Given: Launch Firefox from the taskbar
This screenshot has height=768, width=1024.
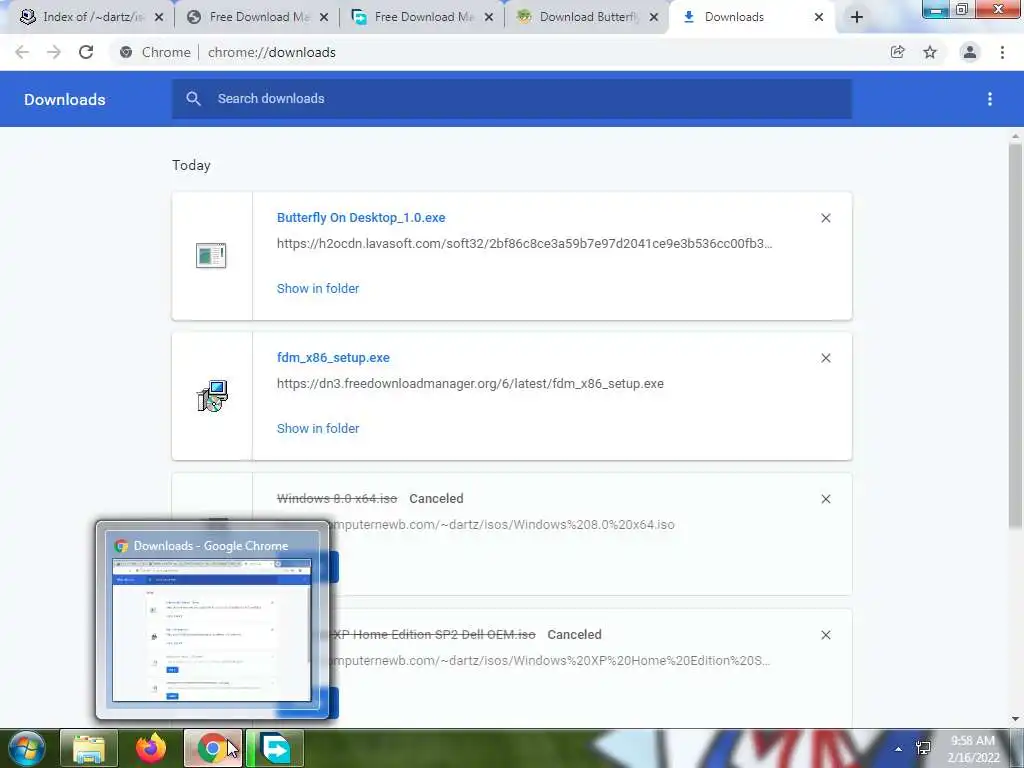Looking at the screenshot, I should (151, 748).
